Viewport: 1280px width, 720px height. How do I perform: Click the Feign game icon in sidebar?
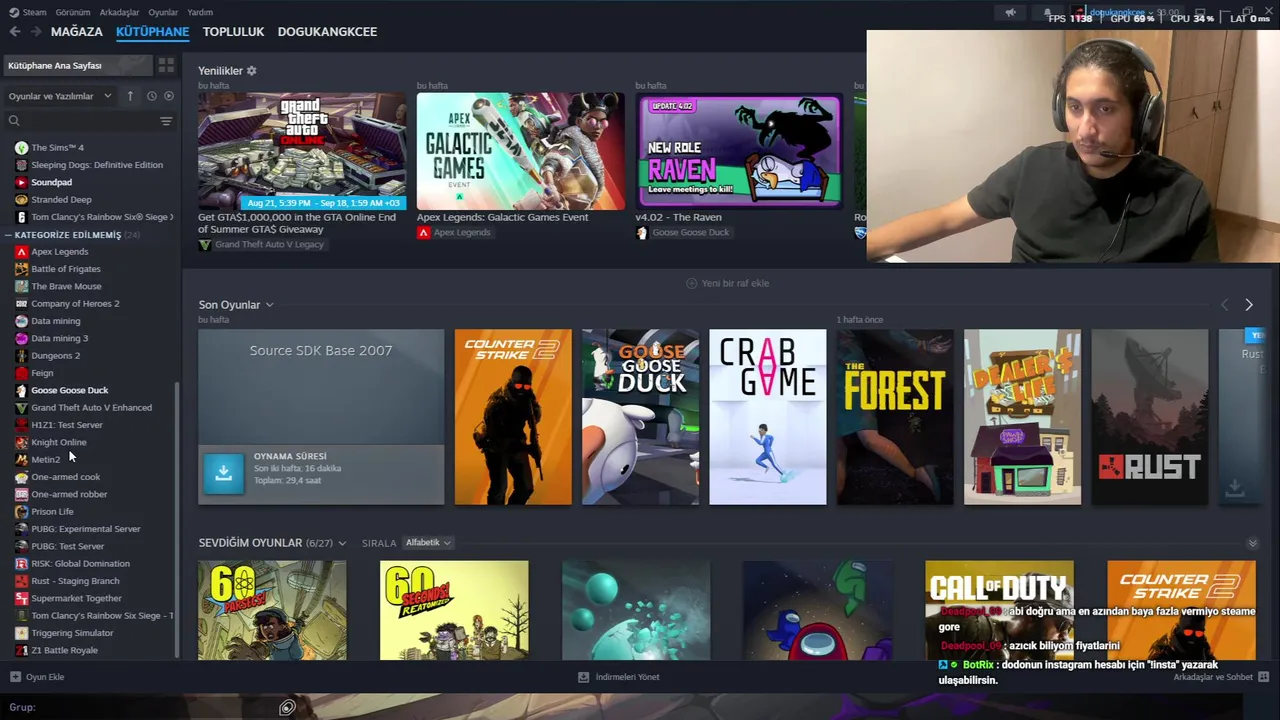point(21,373)
